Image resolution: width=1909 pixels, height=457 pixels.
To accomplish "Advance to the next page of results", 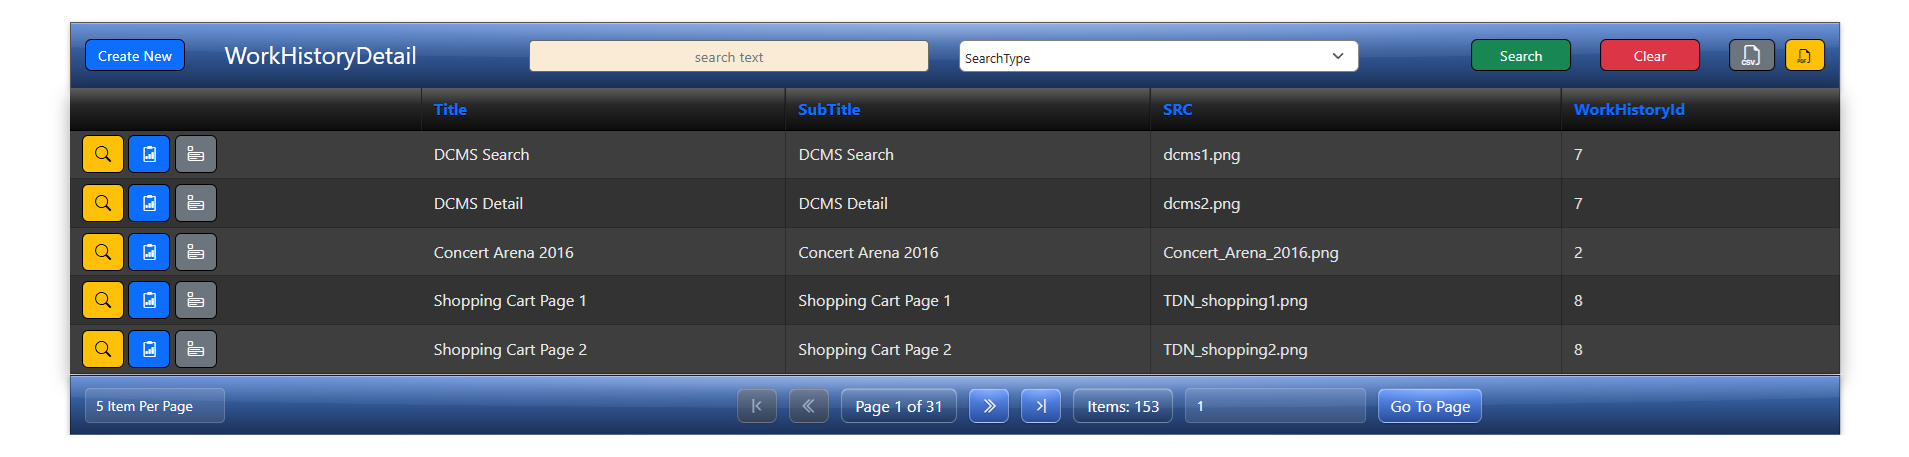I will click(x=989, y=406).
